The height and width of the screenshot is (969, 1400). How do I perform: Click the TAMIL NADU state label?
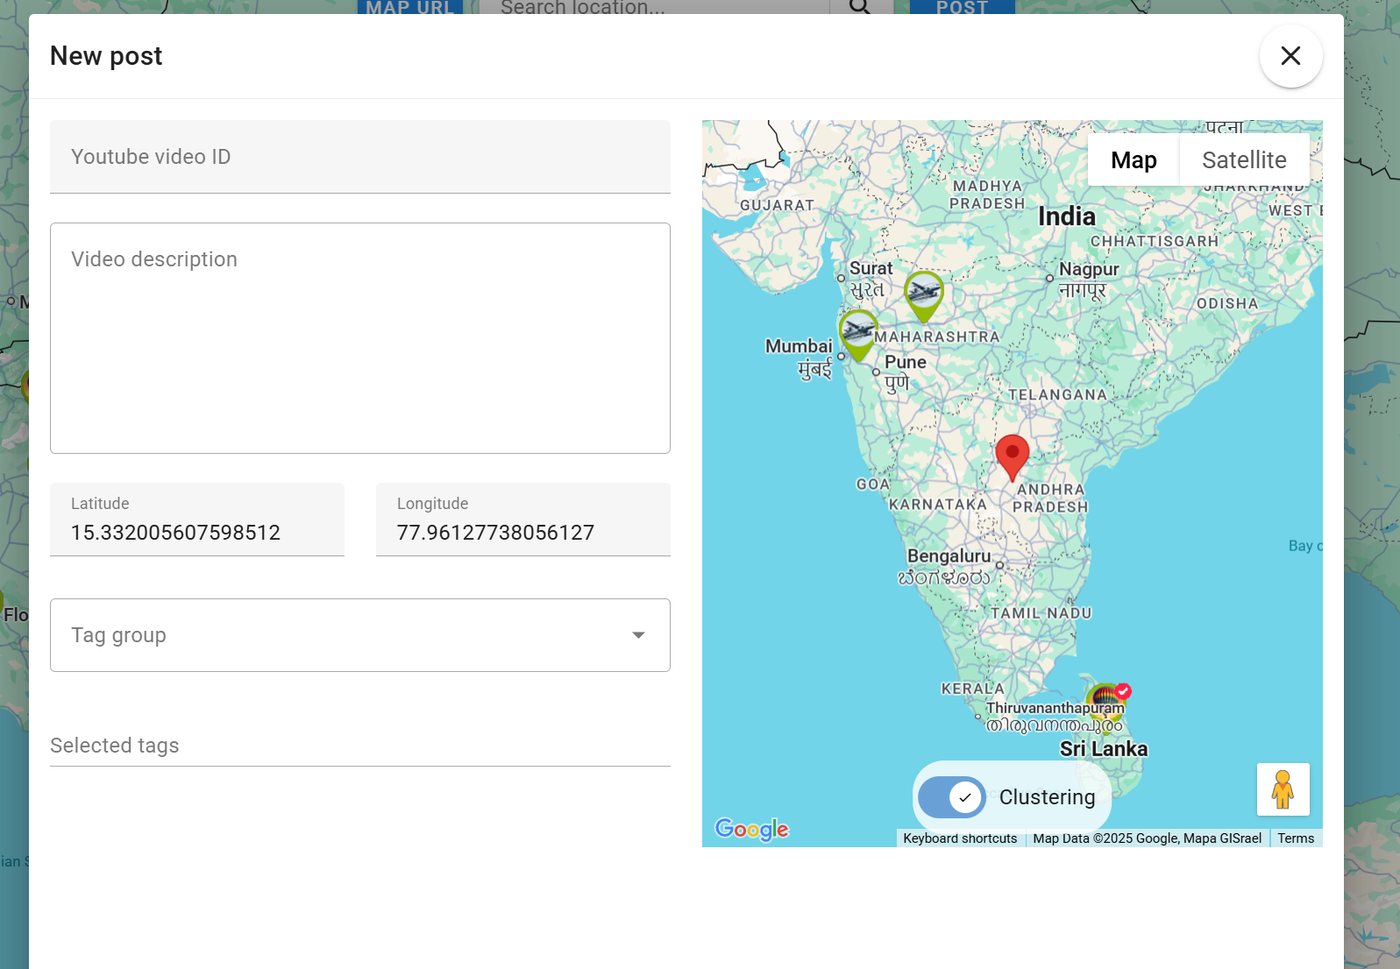tap(1041, 613)
